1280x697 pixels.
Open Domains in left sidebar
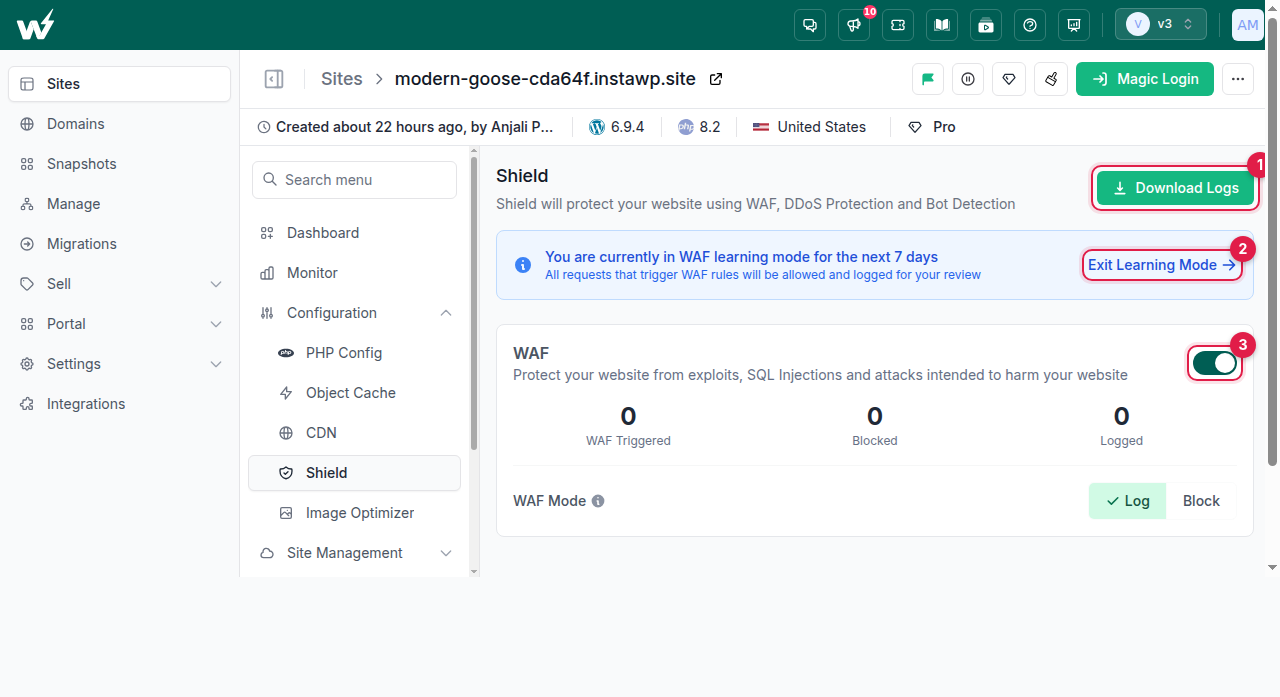[120, 124]
